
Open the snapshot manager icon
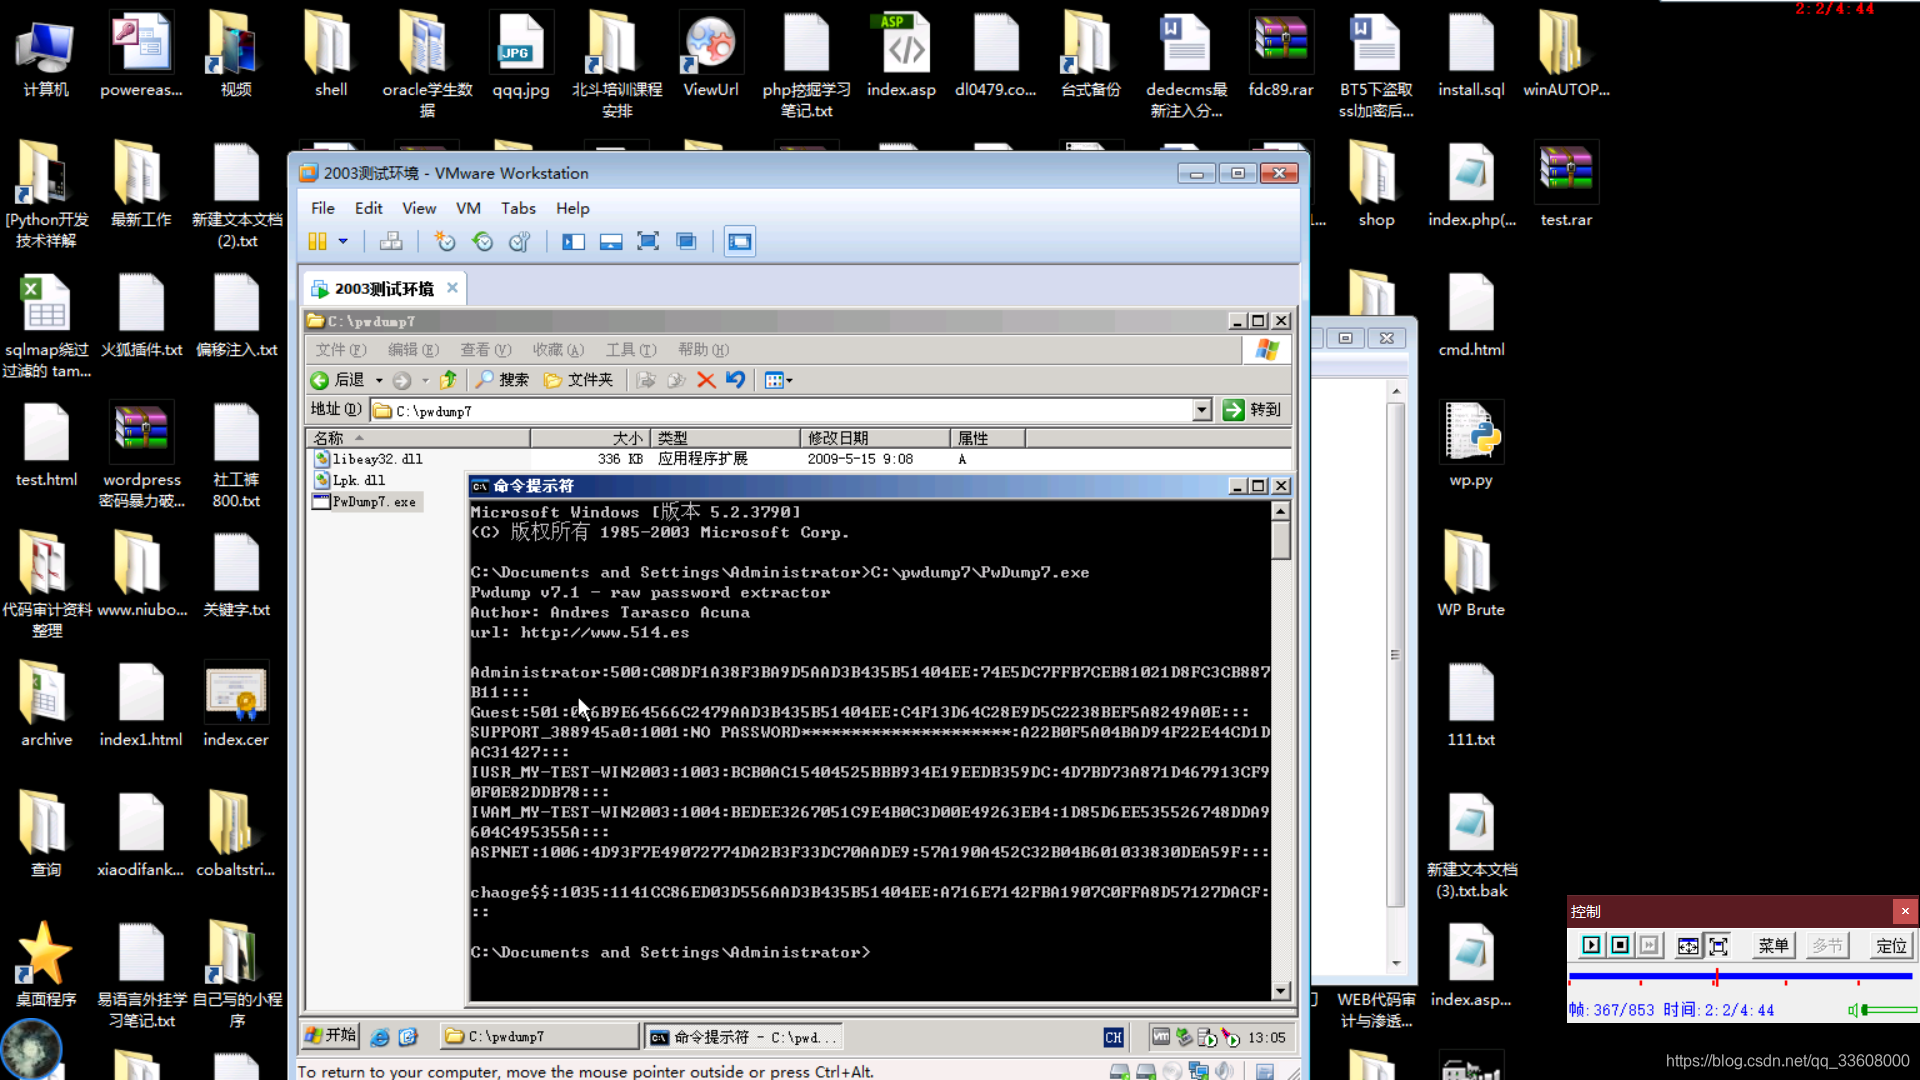[519, 242]
